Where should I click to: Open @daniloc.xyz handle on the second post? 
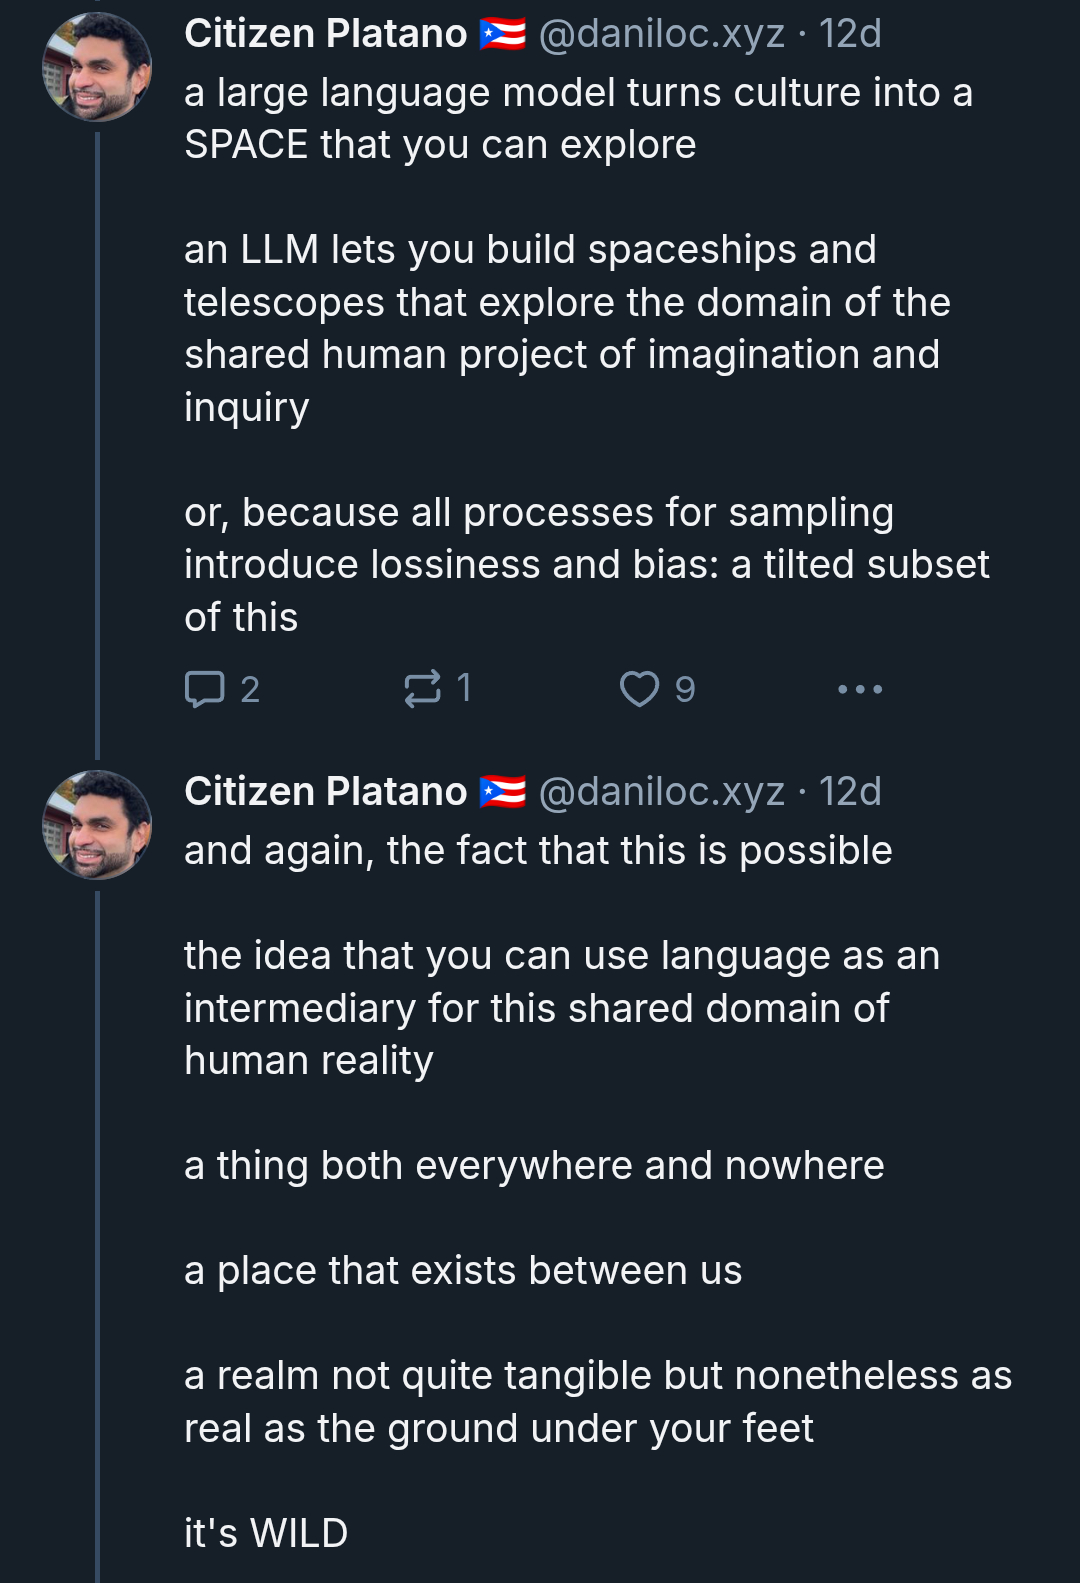pos(661,792)
